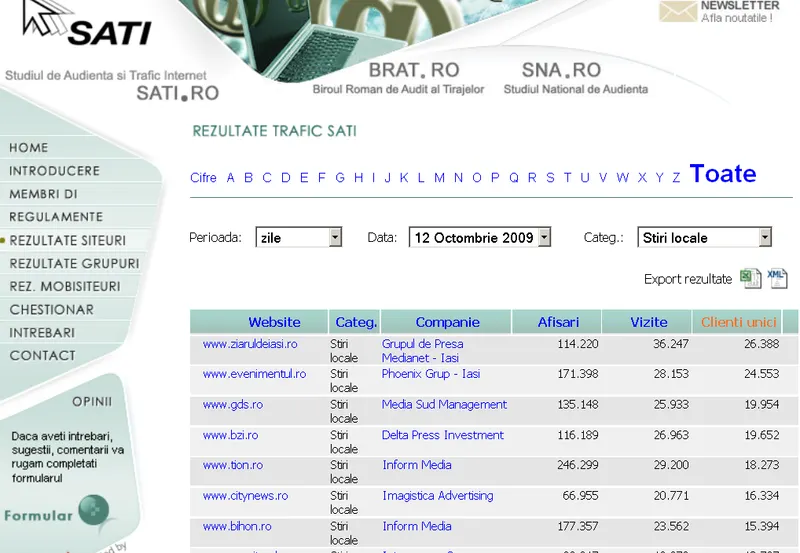The height and width of the screenshot is (553, 800).
Task: Visit SNA.RO Studiul National de Audienta link
Action: click(576, 78)
